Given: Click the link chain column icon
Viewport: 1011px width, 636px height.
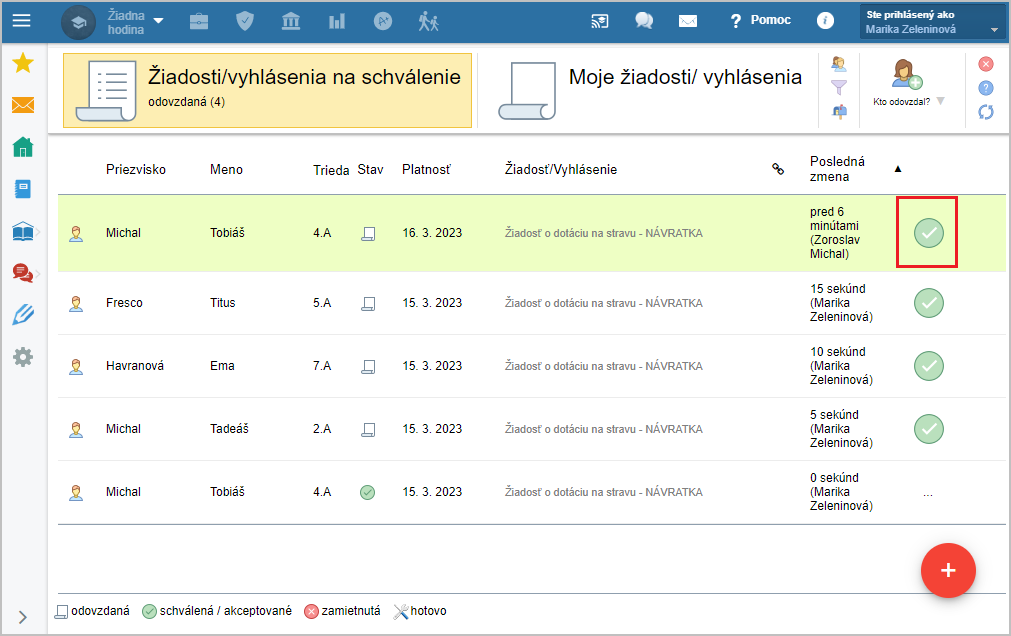Looking at the screenshot, I should pyautogui.click(x=778, y=169).
